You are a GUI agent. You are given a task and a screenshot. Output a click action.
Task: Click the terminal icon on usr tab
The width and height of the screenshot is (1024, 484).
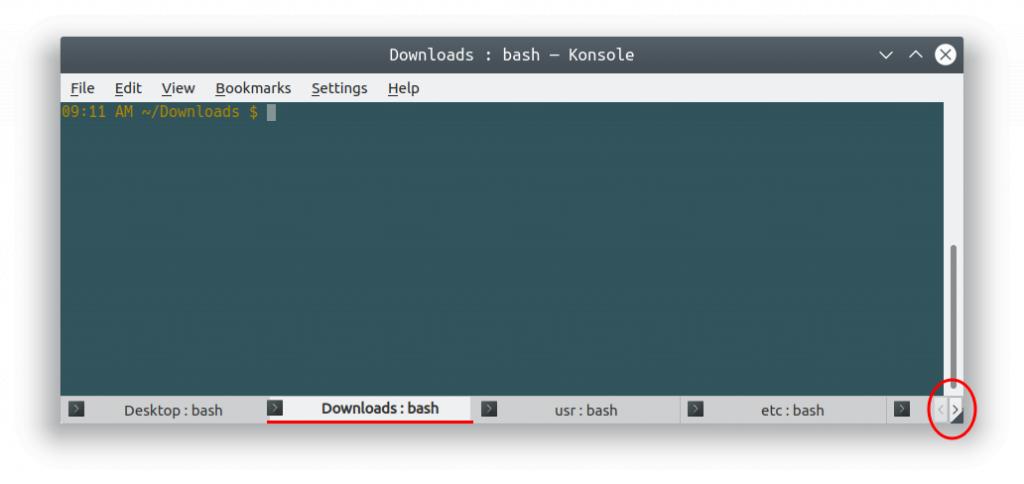pos(489,409)
